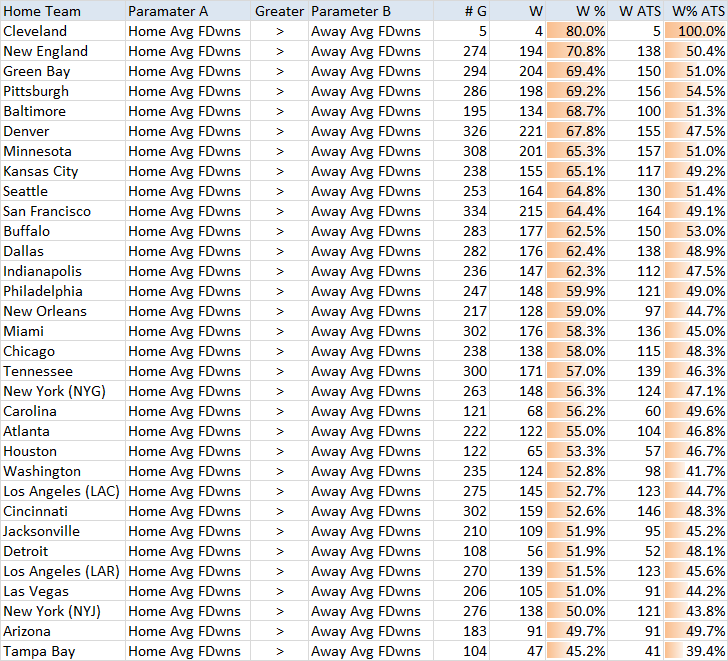Screen dimensions: 728x661
Task: Select Dallas's 62.4% win percentage cell
Action: coord(577,251)
